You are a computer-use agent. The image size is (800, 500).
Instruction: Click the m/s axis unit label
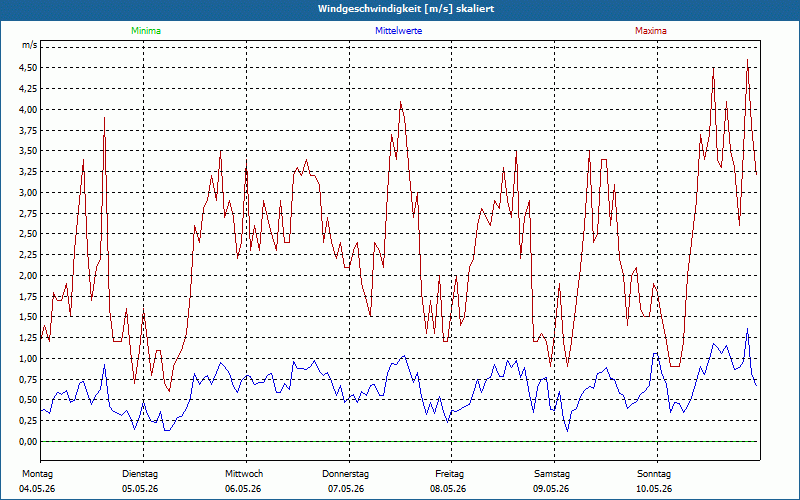29,45
